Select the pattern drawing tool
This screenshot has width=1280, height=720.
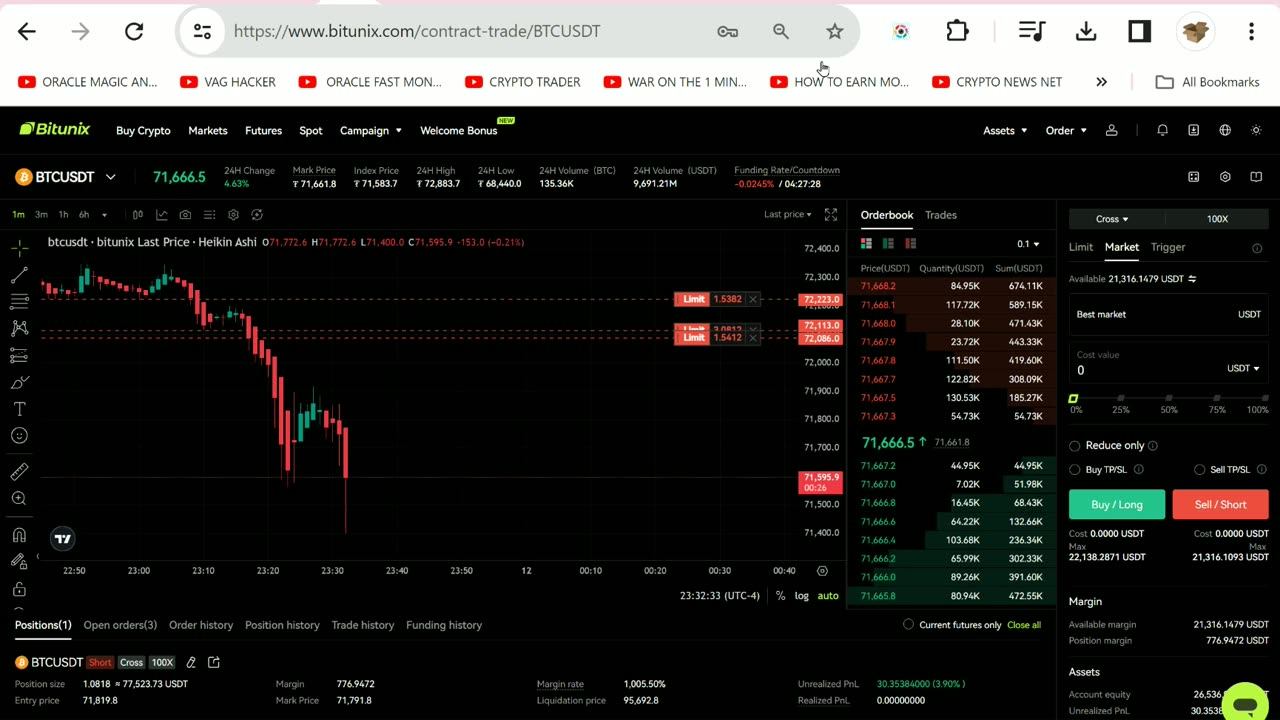(19, 328)
